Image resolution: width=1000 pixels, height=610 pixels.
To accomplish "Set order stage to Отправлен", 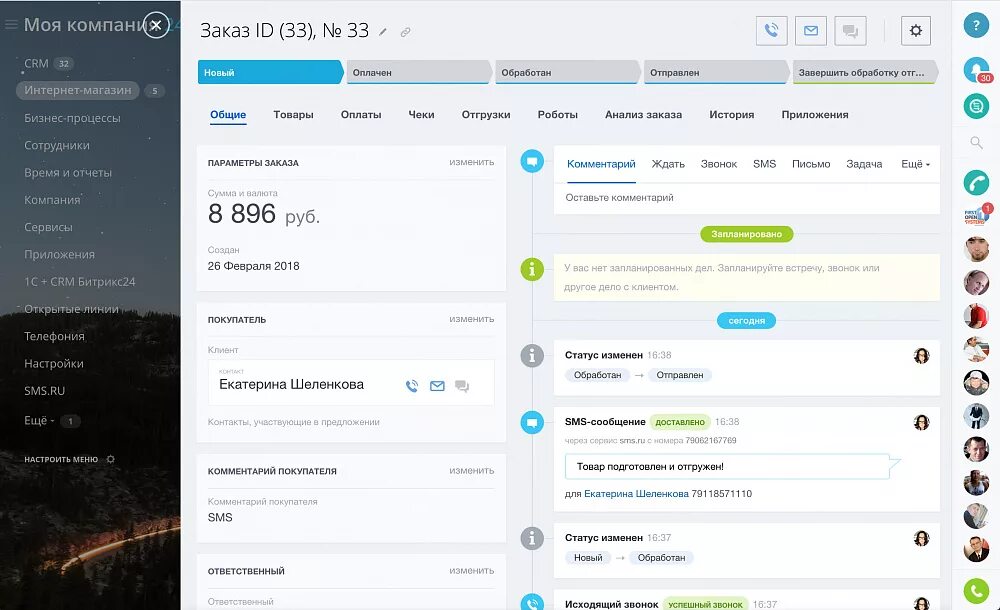I will pyautogui.click(x=716, y=73).
